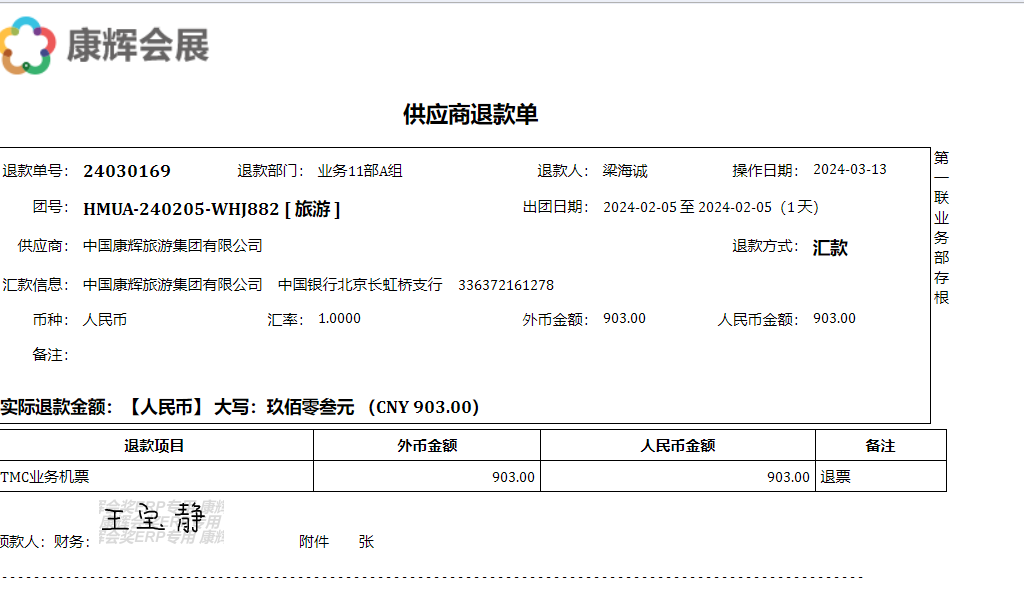
Task: Click the 供应商退款单 document title
Action: [470, 114]
